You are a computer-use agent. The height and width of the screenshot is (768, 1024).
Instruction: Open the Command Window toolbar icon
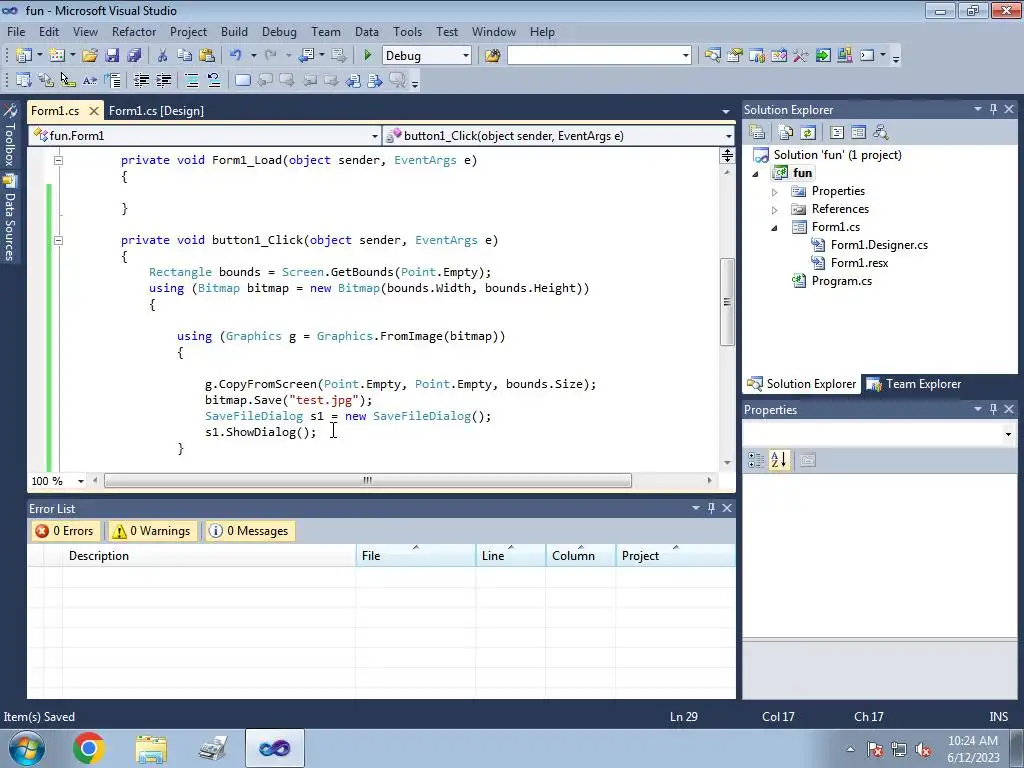coord(867,56)
